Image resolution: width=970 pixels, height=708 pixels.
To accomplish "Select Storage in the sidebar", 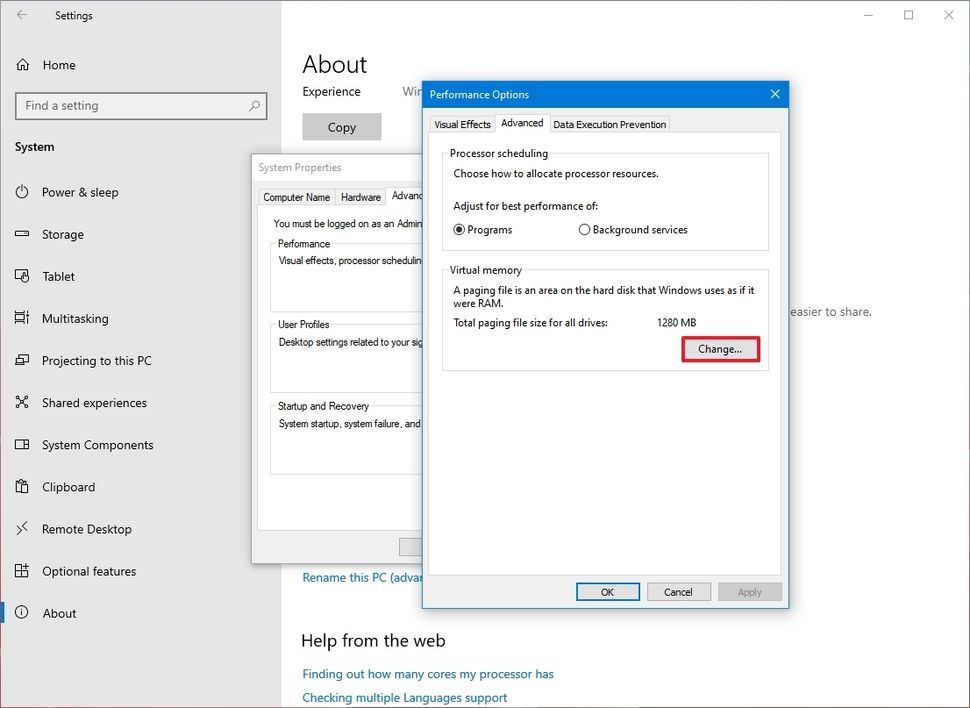I will [61, 234].
